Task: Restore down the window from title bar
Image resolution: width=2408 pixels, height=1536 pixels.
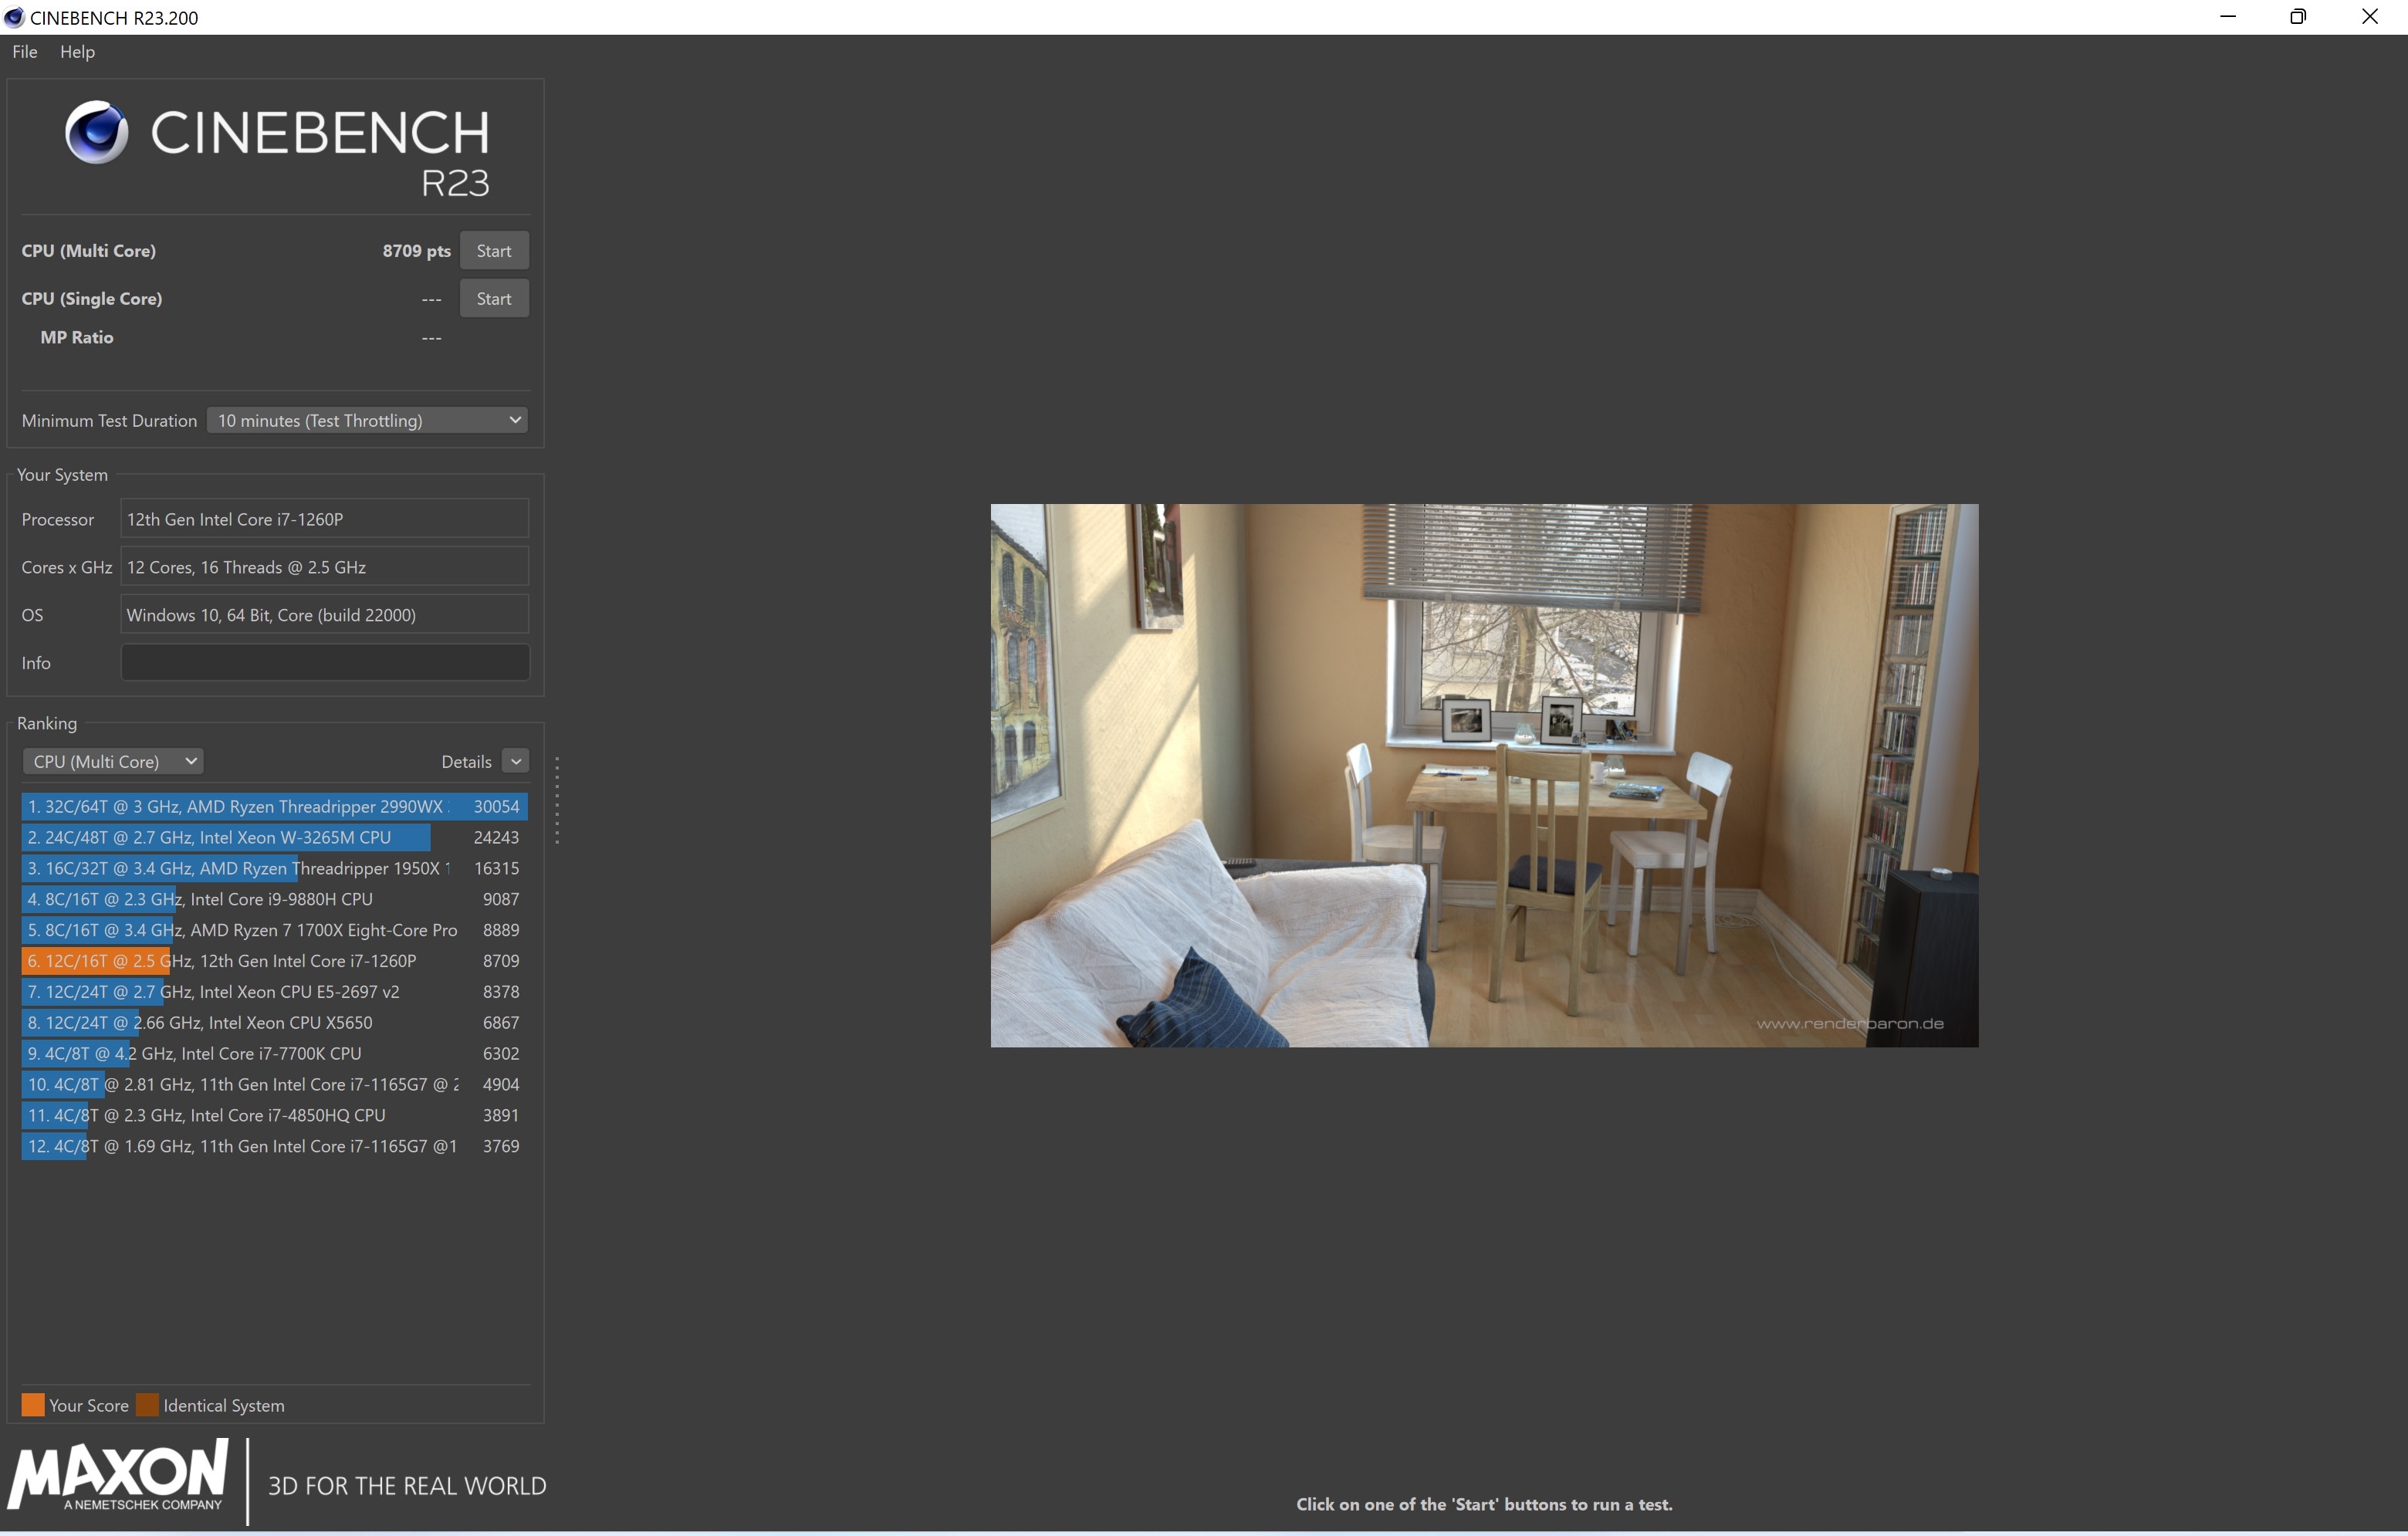Action: (2298, 17)
